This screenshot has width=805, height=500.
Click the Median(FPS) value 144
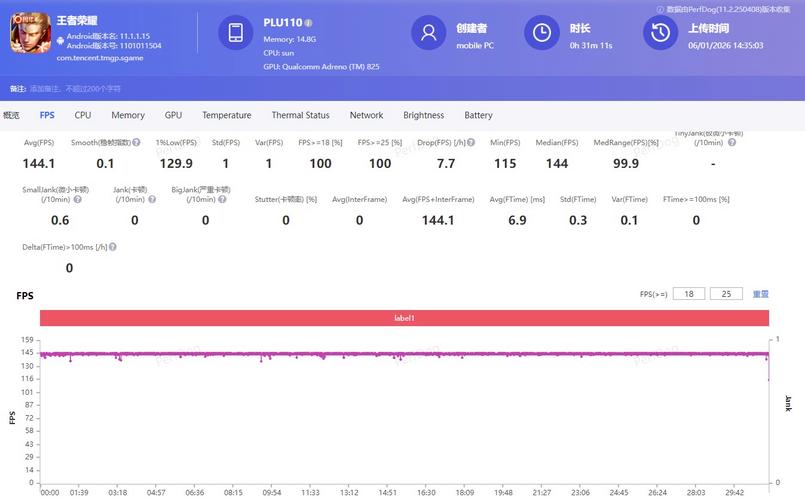pyautogui.click(x=557, y=163)
